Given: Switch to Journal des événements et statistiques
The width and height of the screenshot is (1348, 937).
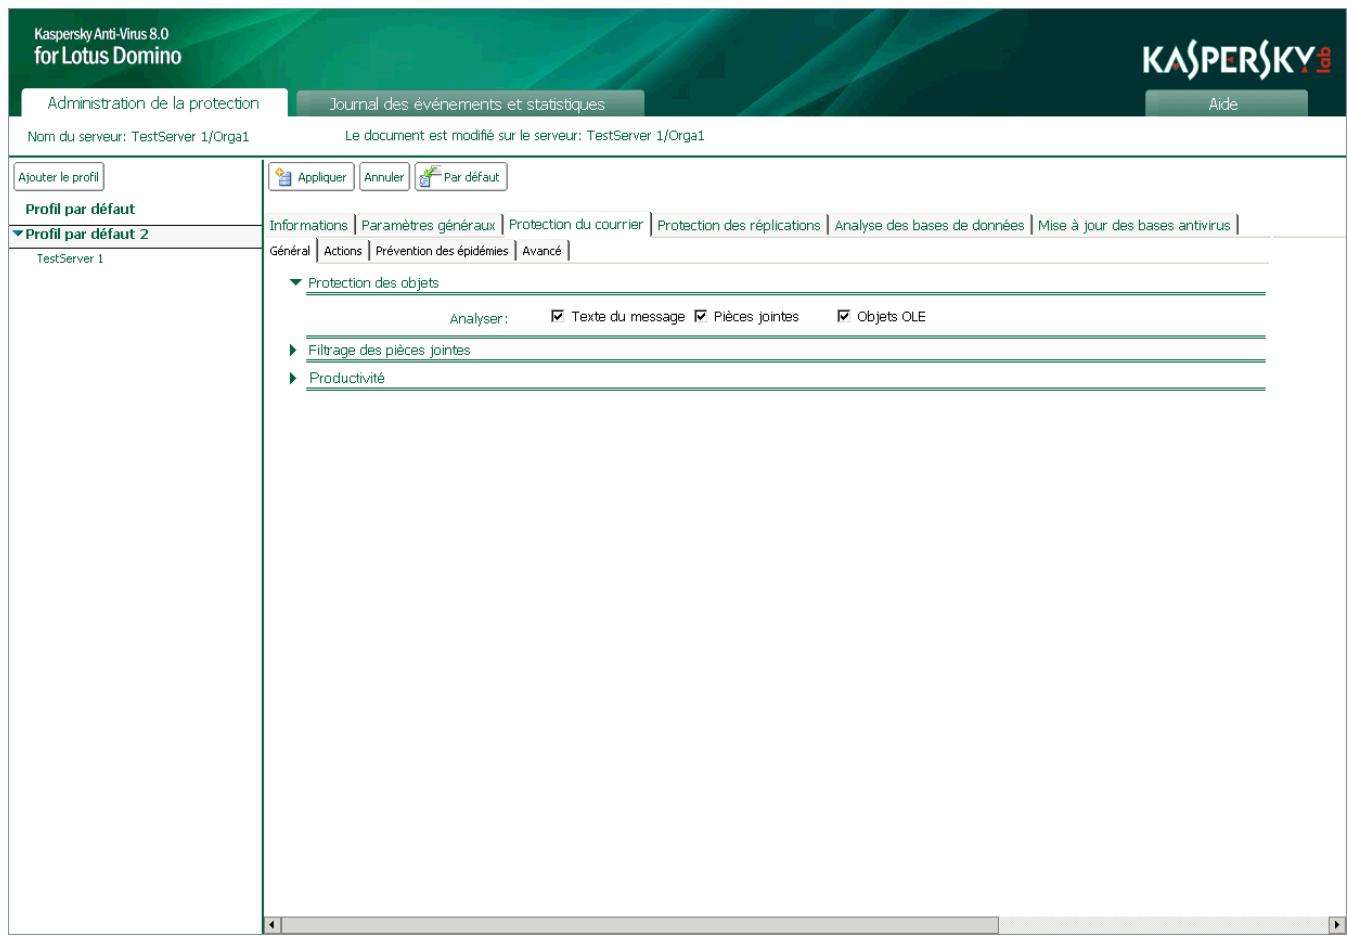Looking at the screenshot, I should pos(470,104).
